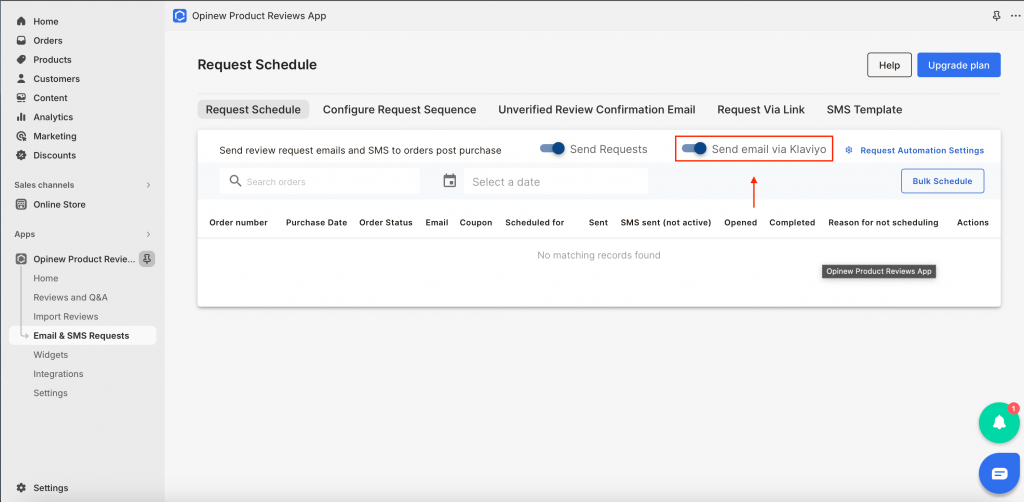This screenshot has width=1024, height=502.
Task: Click the Orders label in sidebar
Action: (48, 40)
